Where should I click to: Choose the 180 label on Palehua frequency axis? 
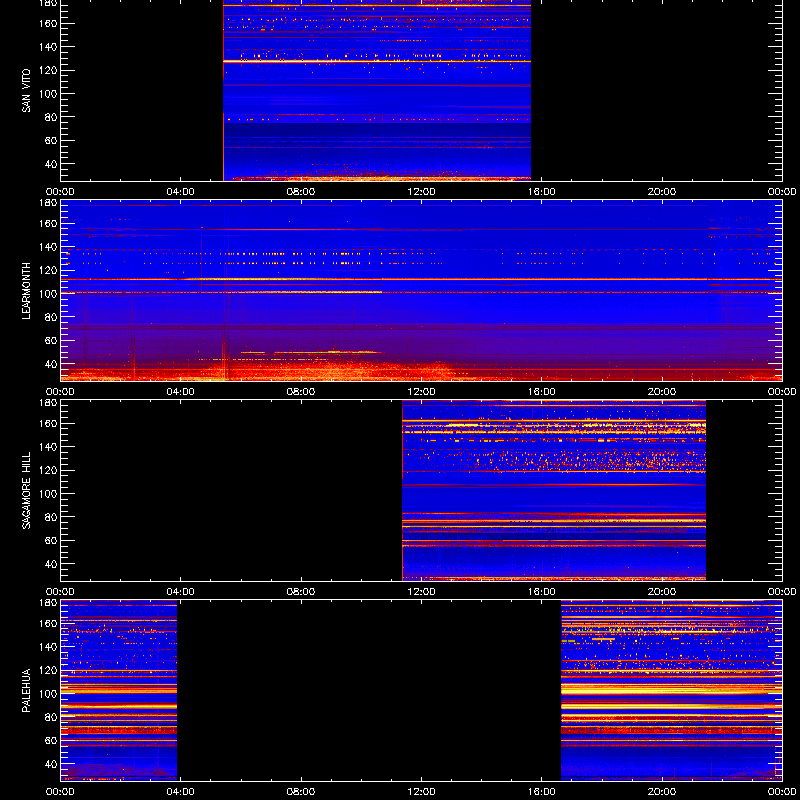pos(48,603)
